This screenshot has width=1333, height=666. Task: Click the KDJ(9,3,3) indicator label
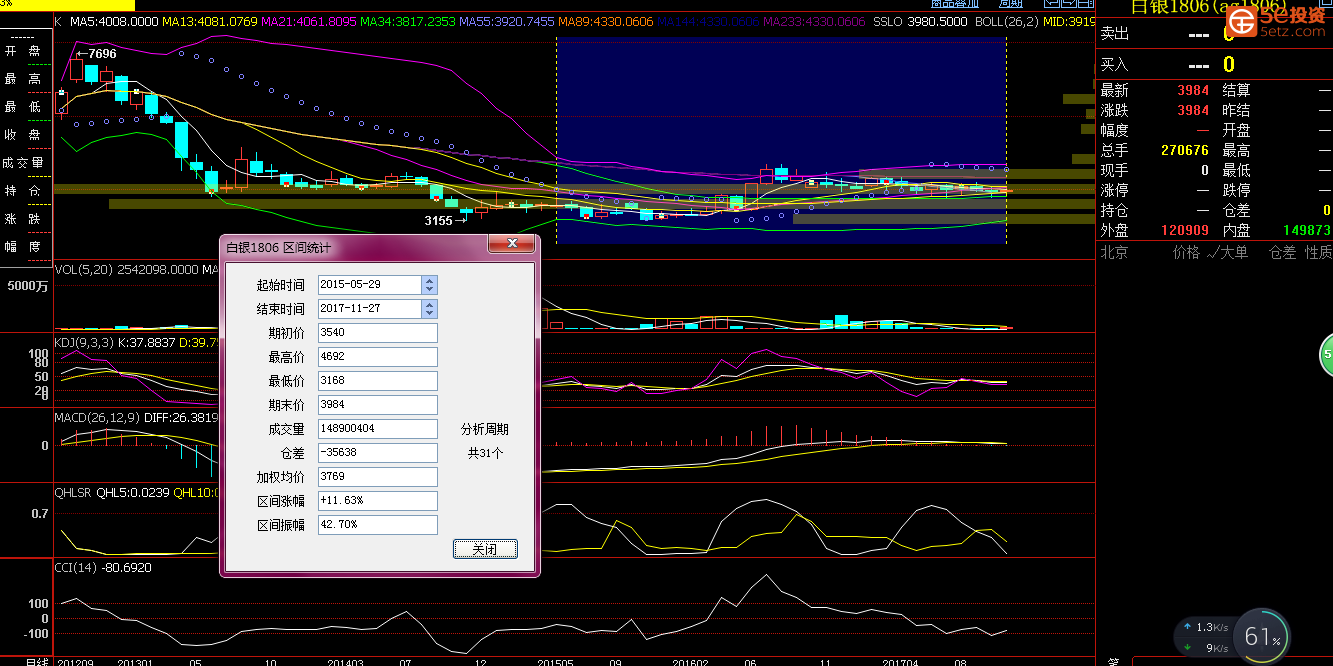pyautogui.click(x=85, y=342)
